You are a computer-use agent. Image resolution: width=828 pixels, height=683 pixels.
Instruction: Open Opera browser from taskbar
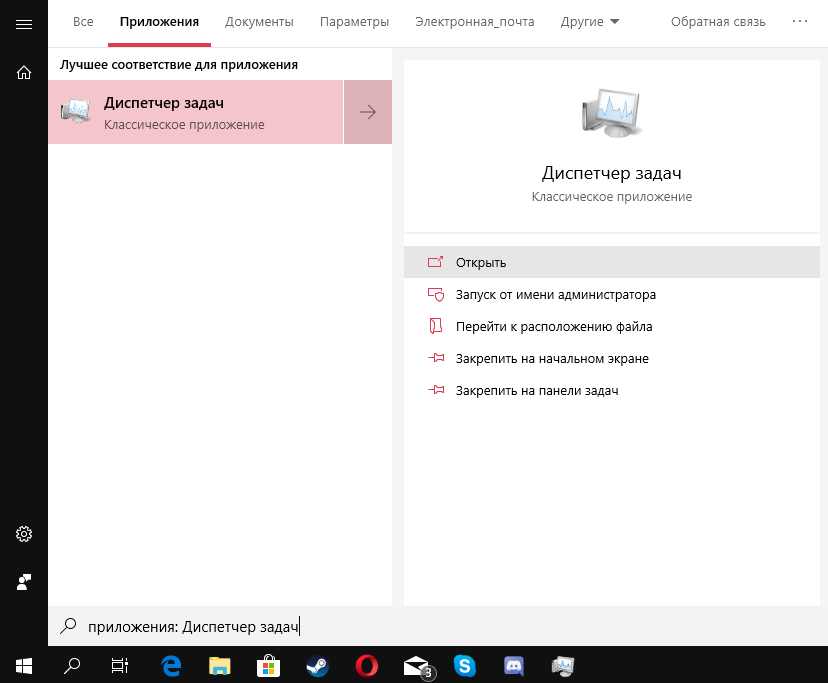(x=366, y=665)
